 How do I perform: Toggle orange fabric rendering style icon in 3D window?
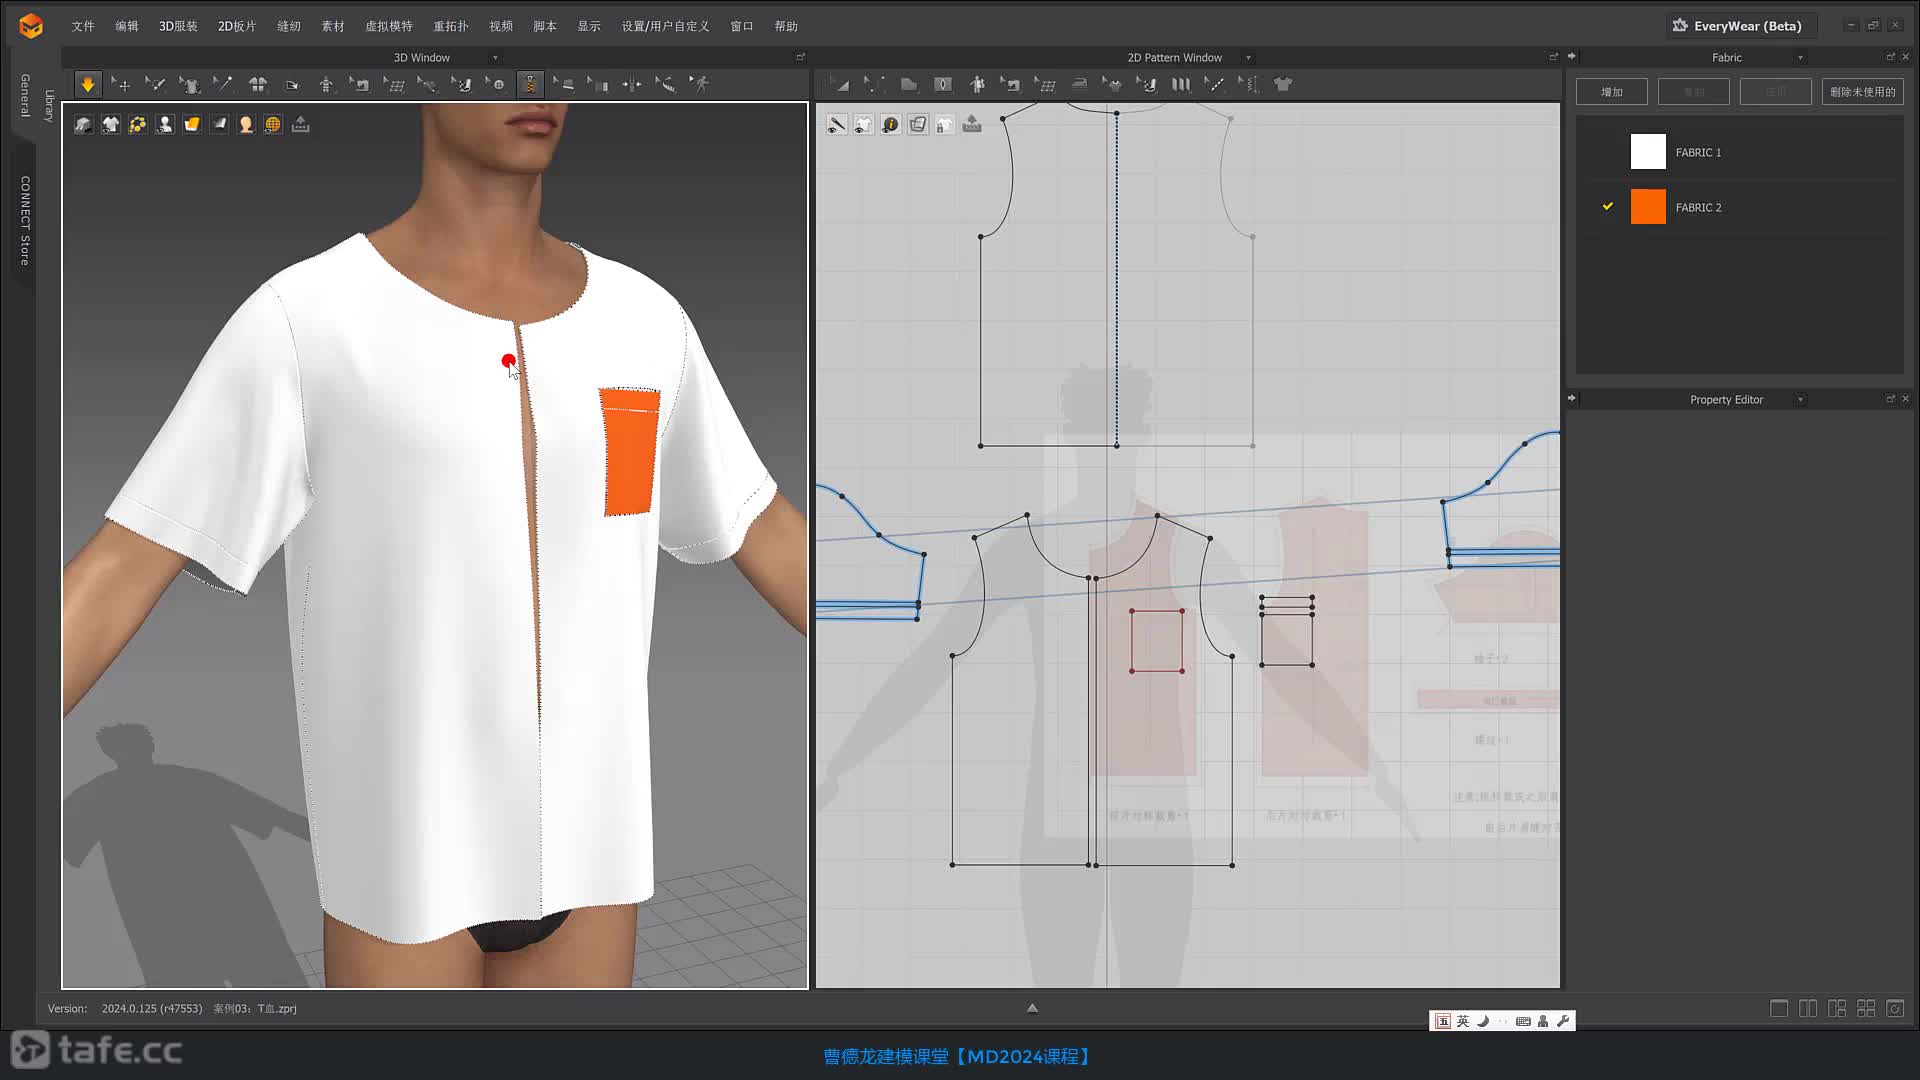coord(192,125)
